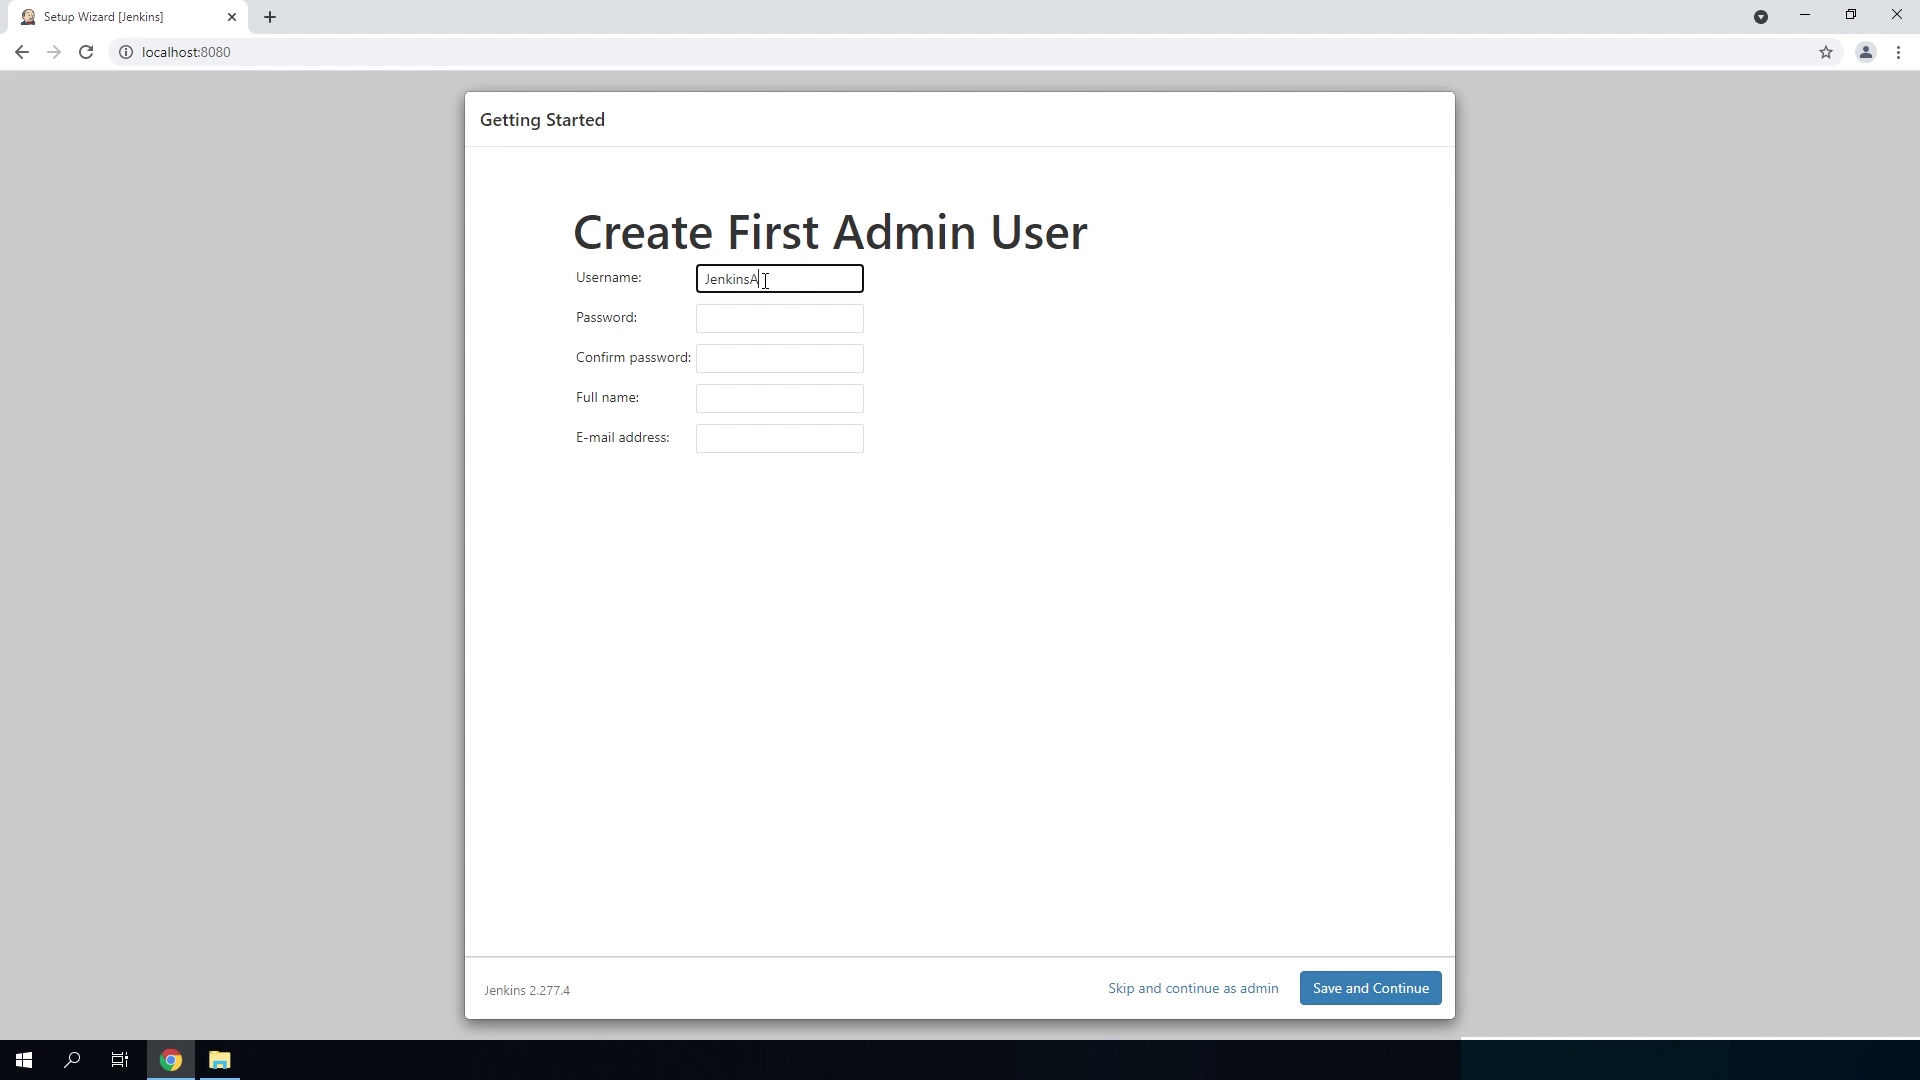Close the Setup Wizard tab
This screenshot has height=1080, width=1920.
point(232,17)
